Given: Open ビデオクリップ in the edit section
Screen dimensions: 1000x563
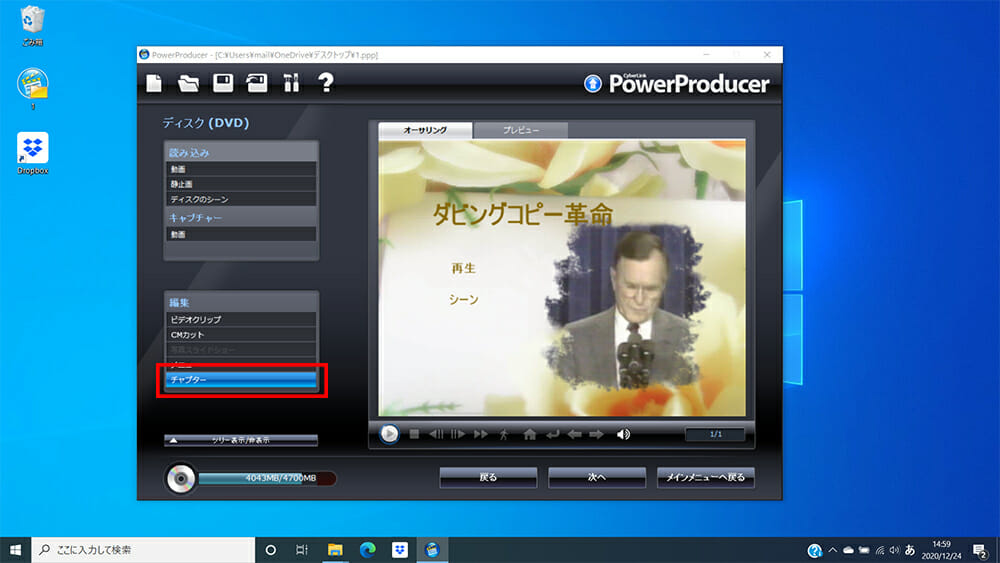Looking at the screenshot, I should click(x=241, y=319).
